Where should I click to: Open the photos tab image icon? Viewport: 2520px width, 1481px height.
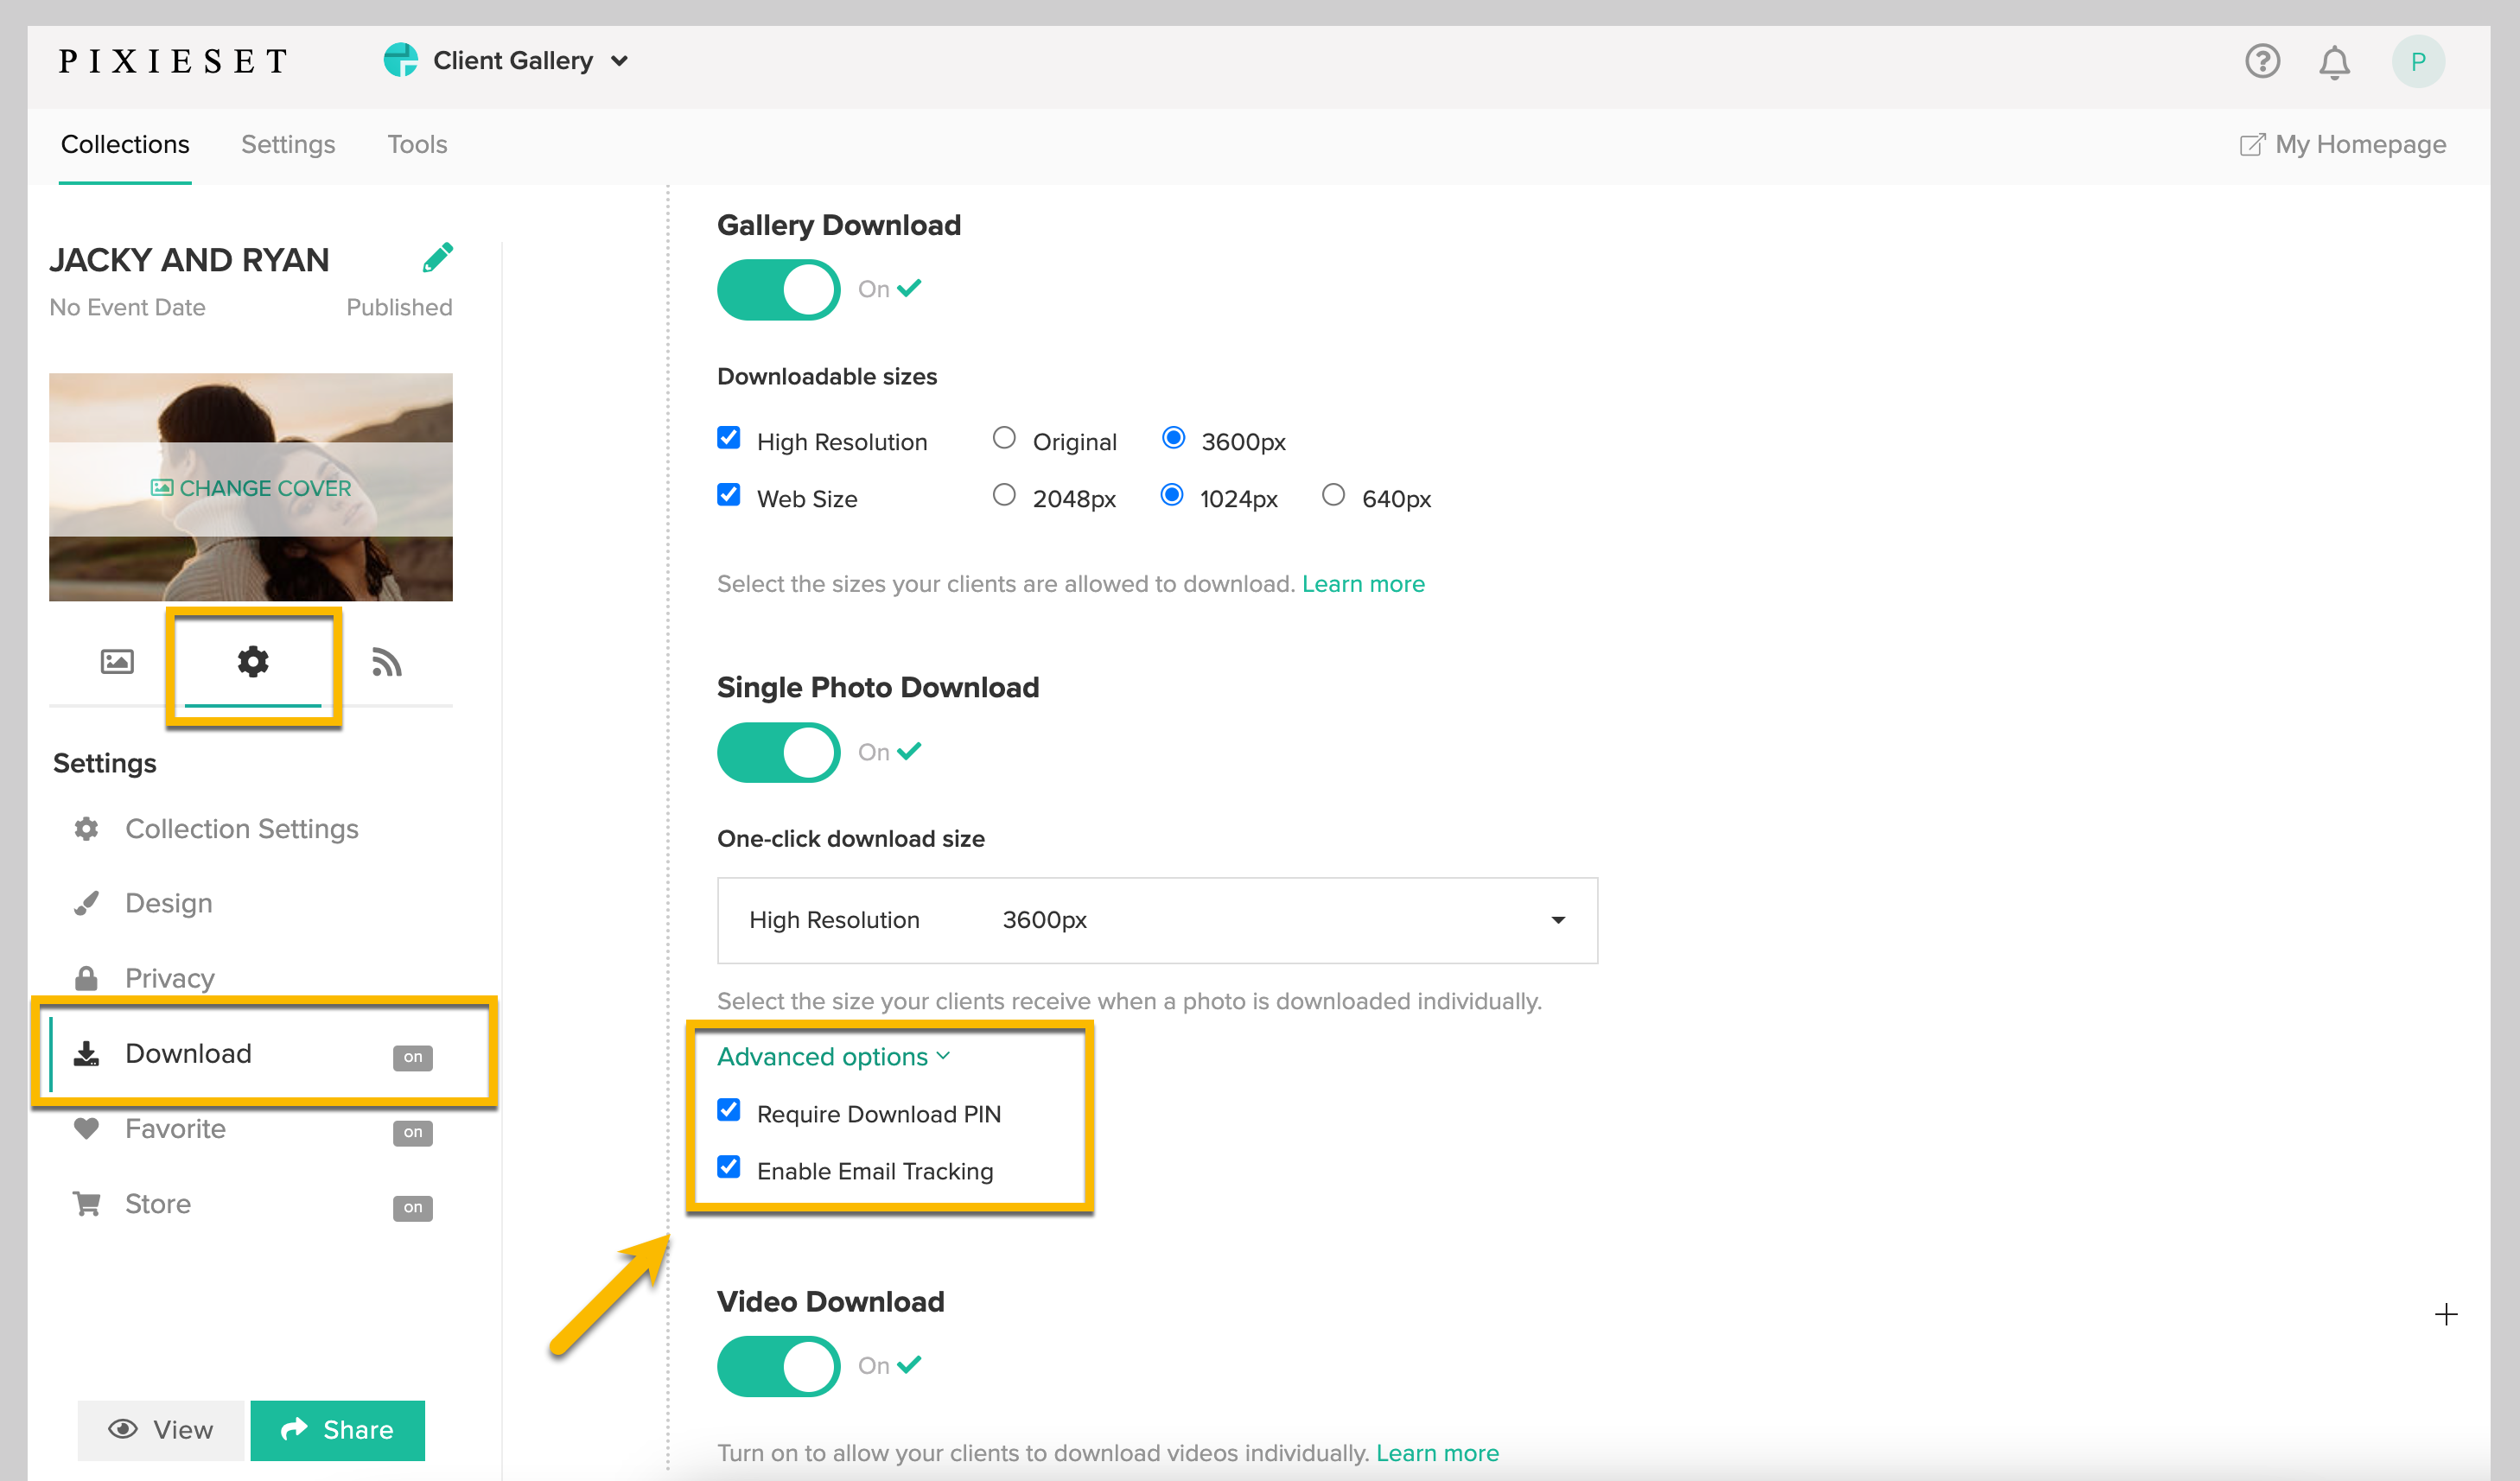117,661
